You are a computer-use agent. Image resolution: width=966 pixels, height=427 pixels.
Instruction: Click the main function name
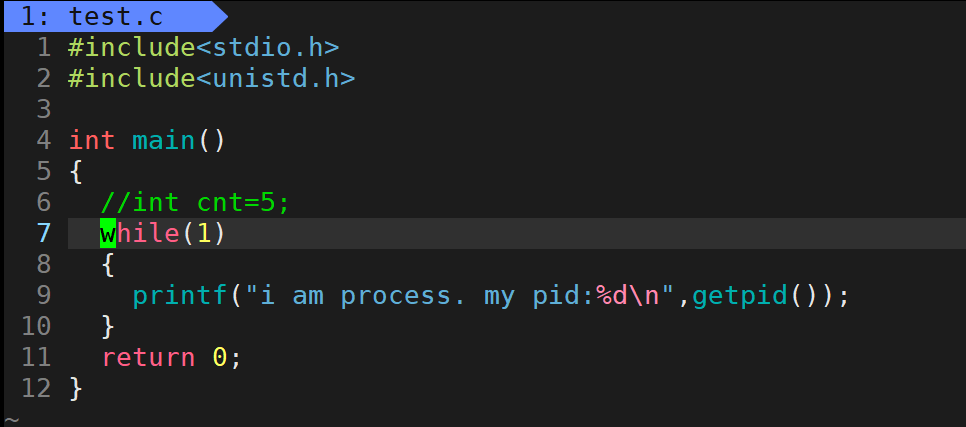[x=164, y=140]
